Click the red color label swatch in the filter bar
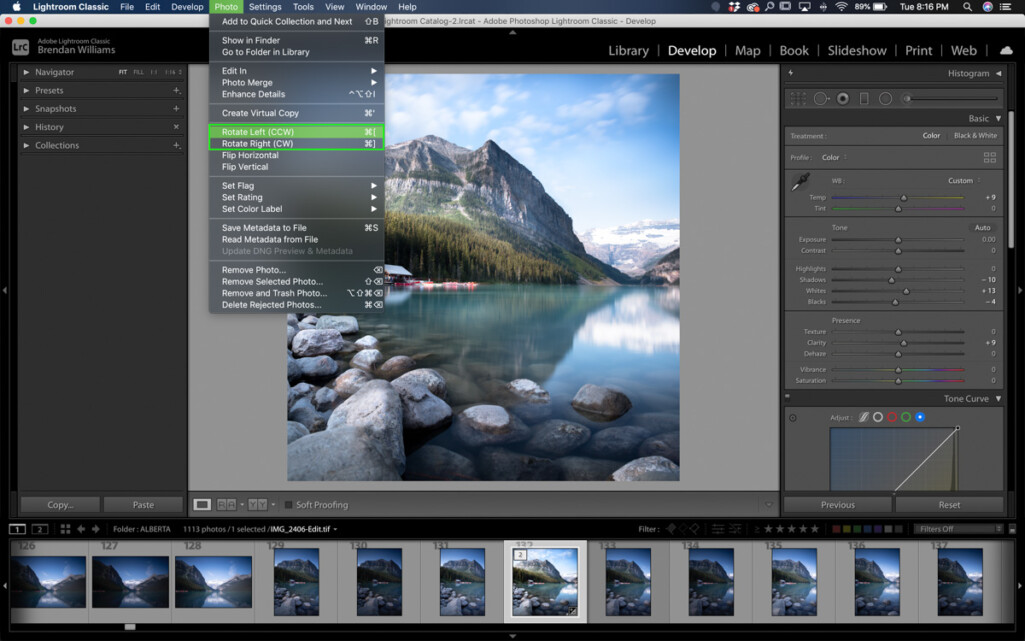 [836, 528]
